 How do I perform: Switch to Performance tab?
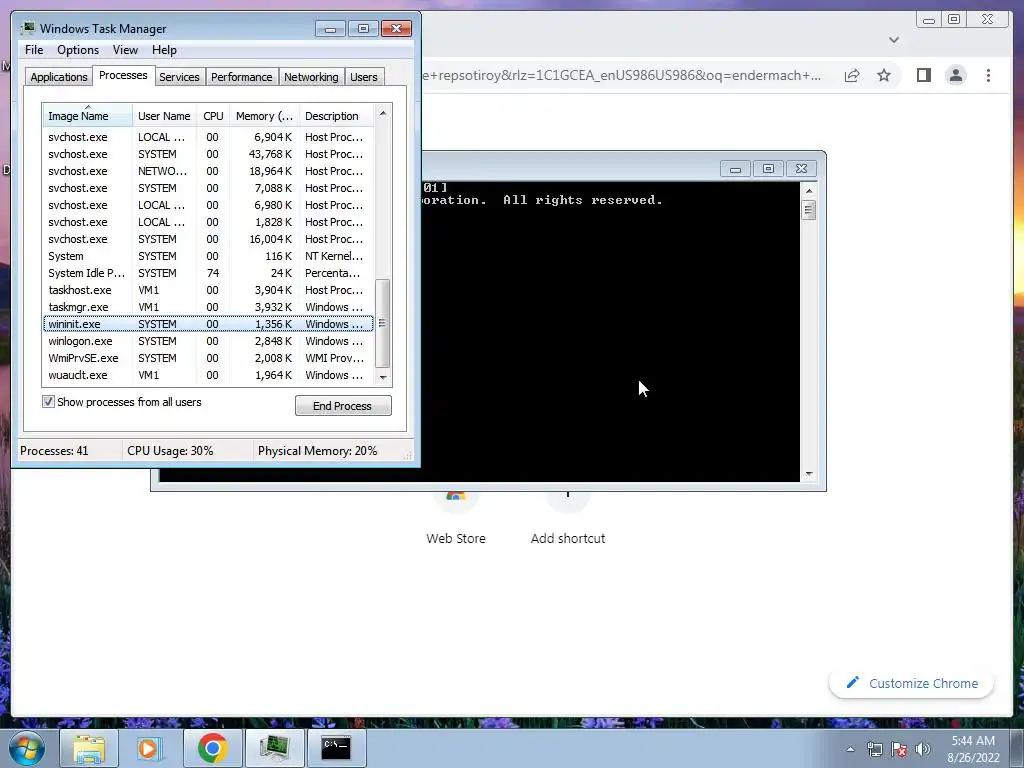pos(241,77)
